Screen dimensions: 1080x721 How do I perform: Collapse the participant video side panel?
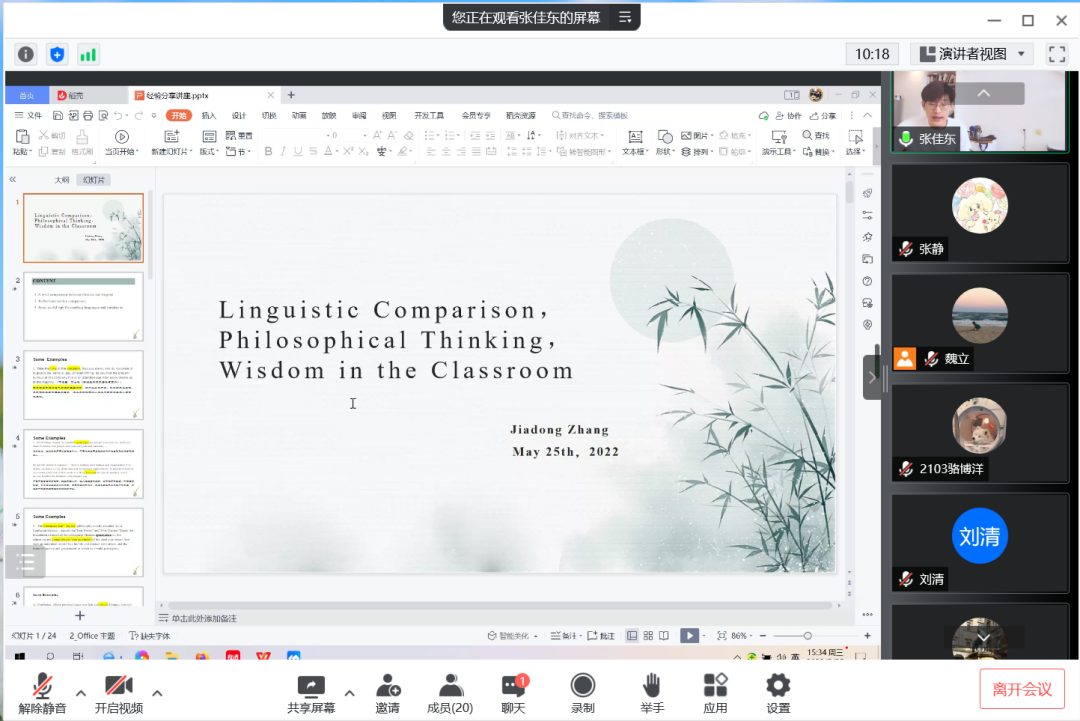click(872, 377)
